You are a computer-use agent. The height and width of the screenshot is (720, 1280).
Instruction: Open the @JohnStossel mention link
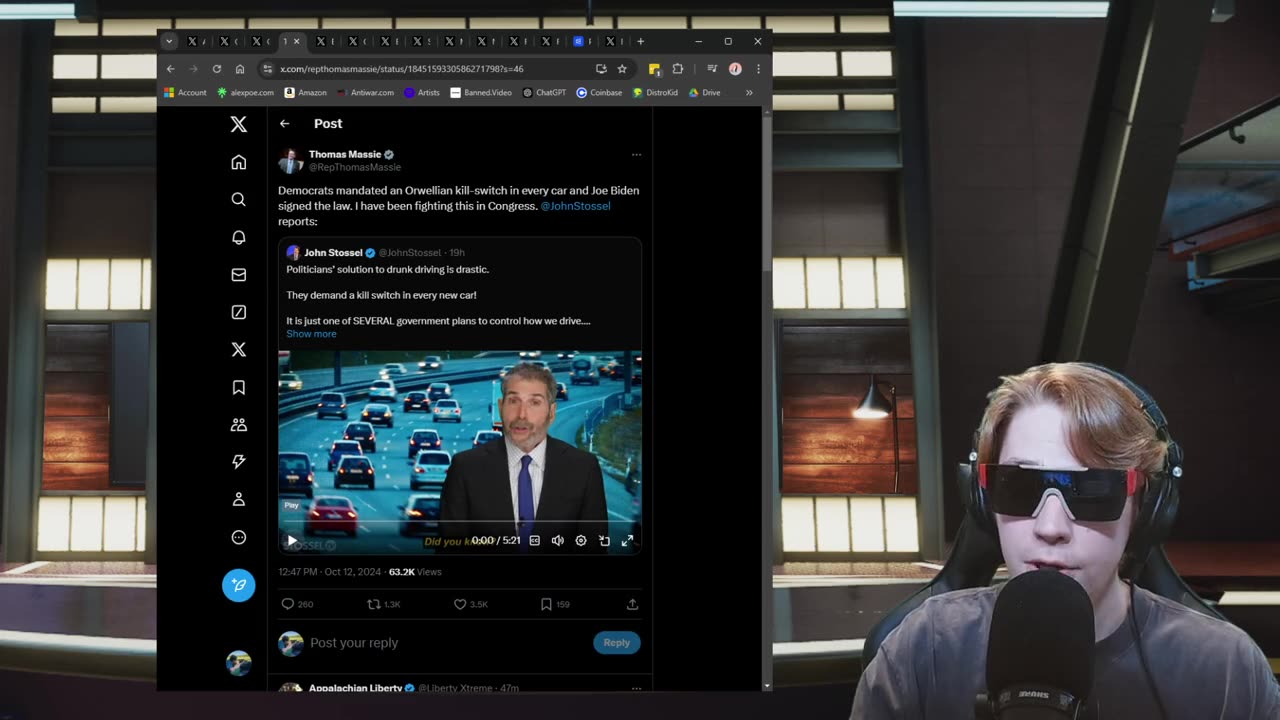(575, 206)
